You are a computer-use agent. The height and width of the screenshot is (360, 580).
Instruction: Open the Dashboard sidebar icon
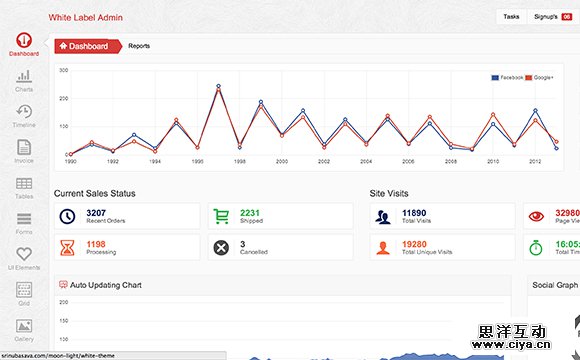pos(24,40)
